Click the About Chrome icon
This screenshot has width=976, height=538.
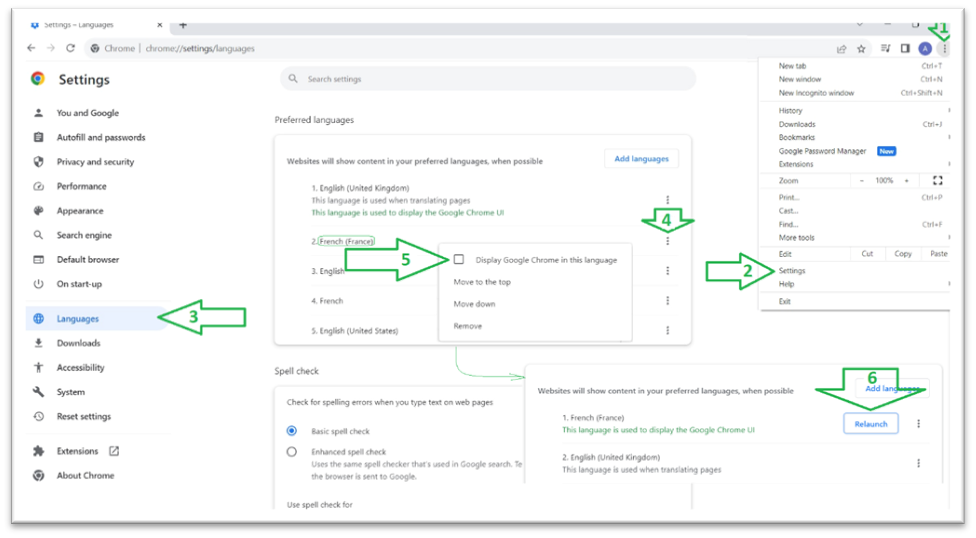[39, 475]
